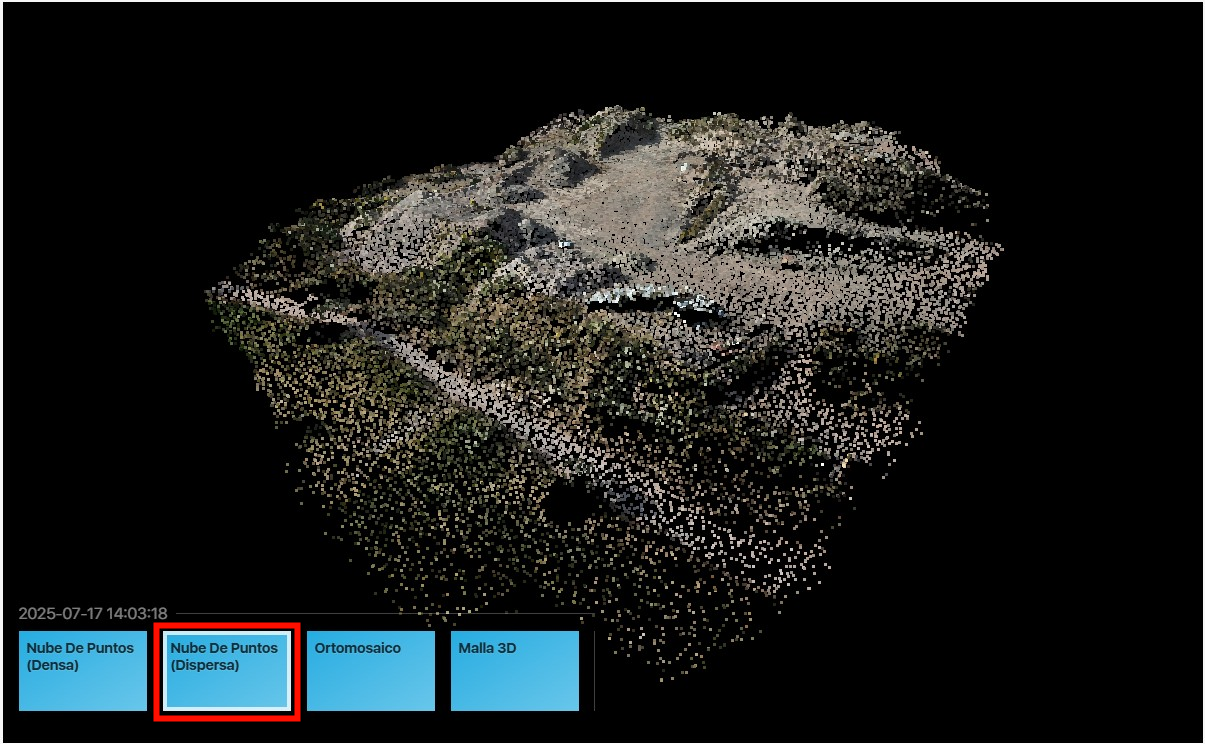Click the horizontal divider line beside the timestamp

[380, 613]
